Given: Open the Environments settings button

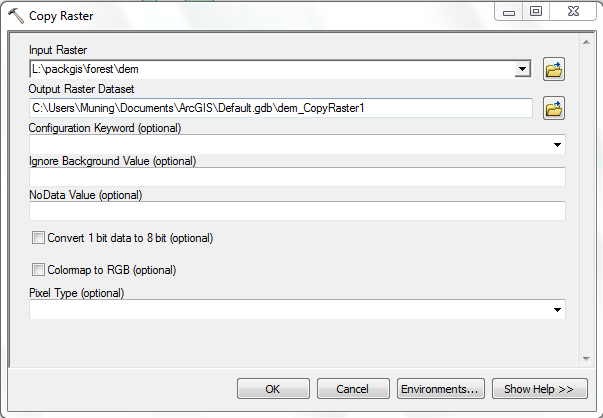Looking at the screenshot, I should tap(440, 388).
